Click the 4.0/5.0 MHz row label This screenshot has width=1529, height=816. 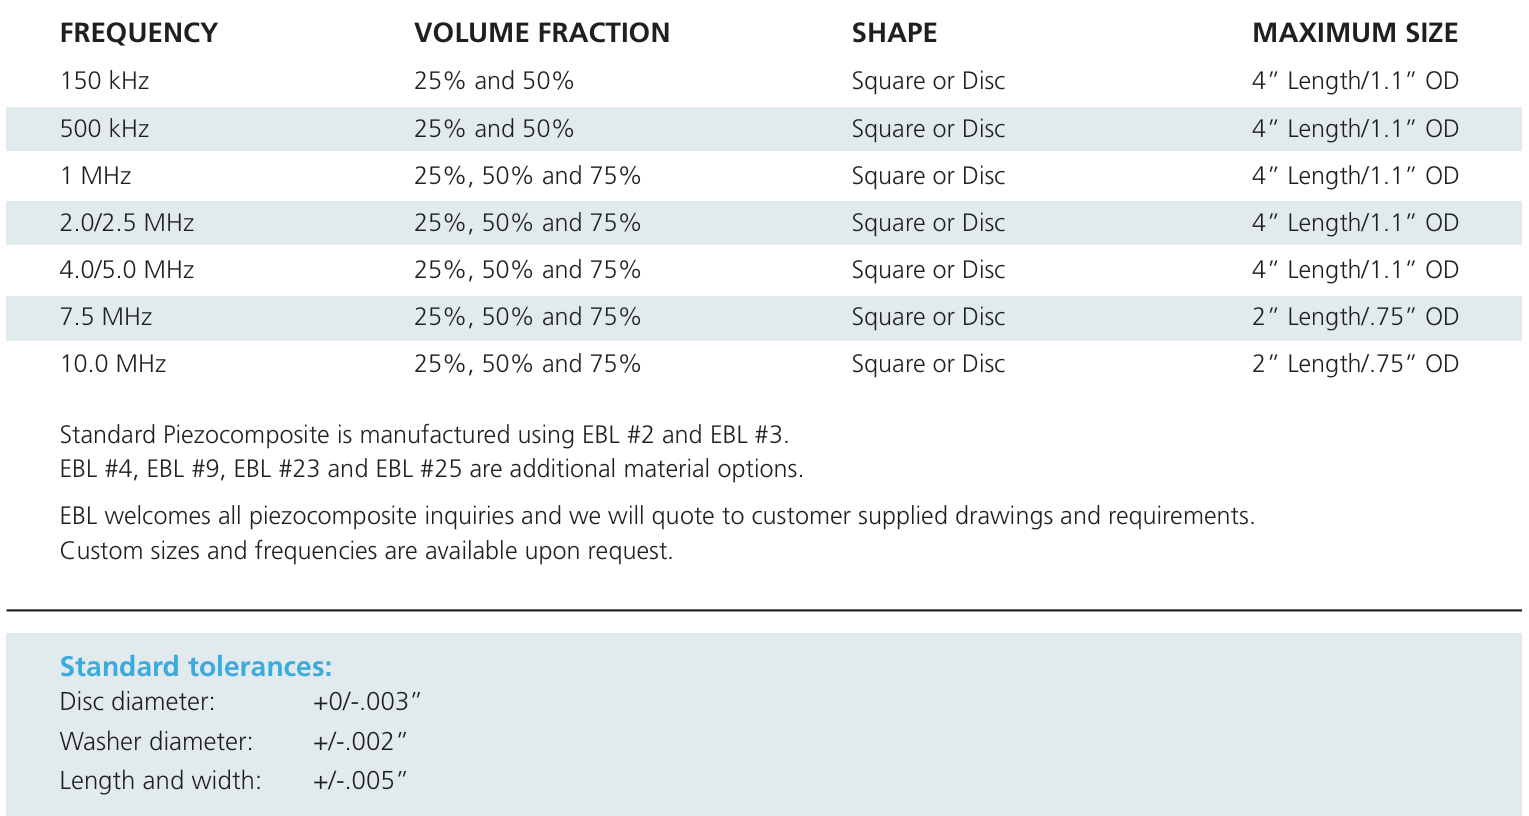[127, 270]
